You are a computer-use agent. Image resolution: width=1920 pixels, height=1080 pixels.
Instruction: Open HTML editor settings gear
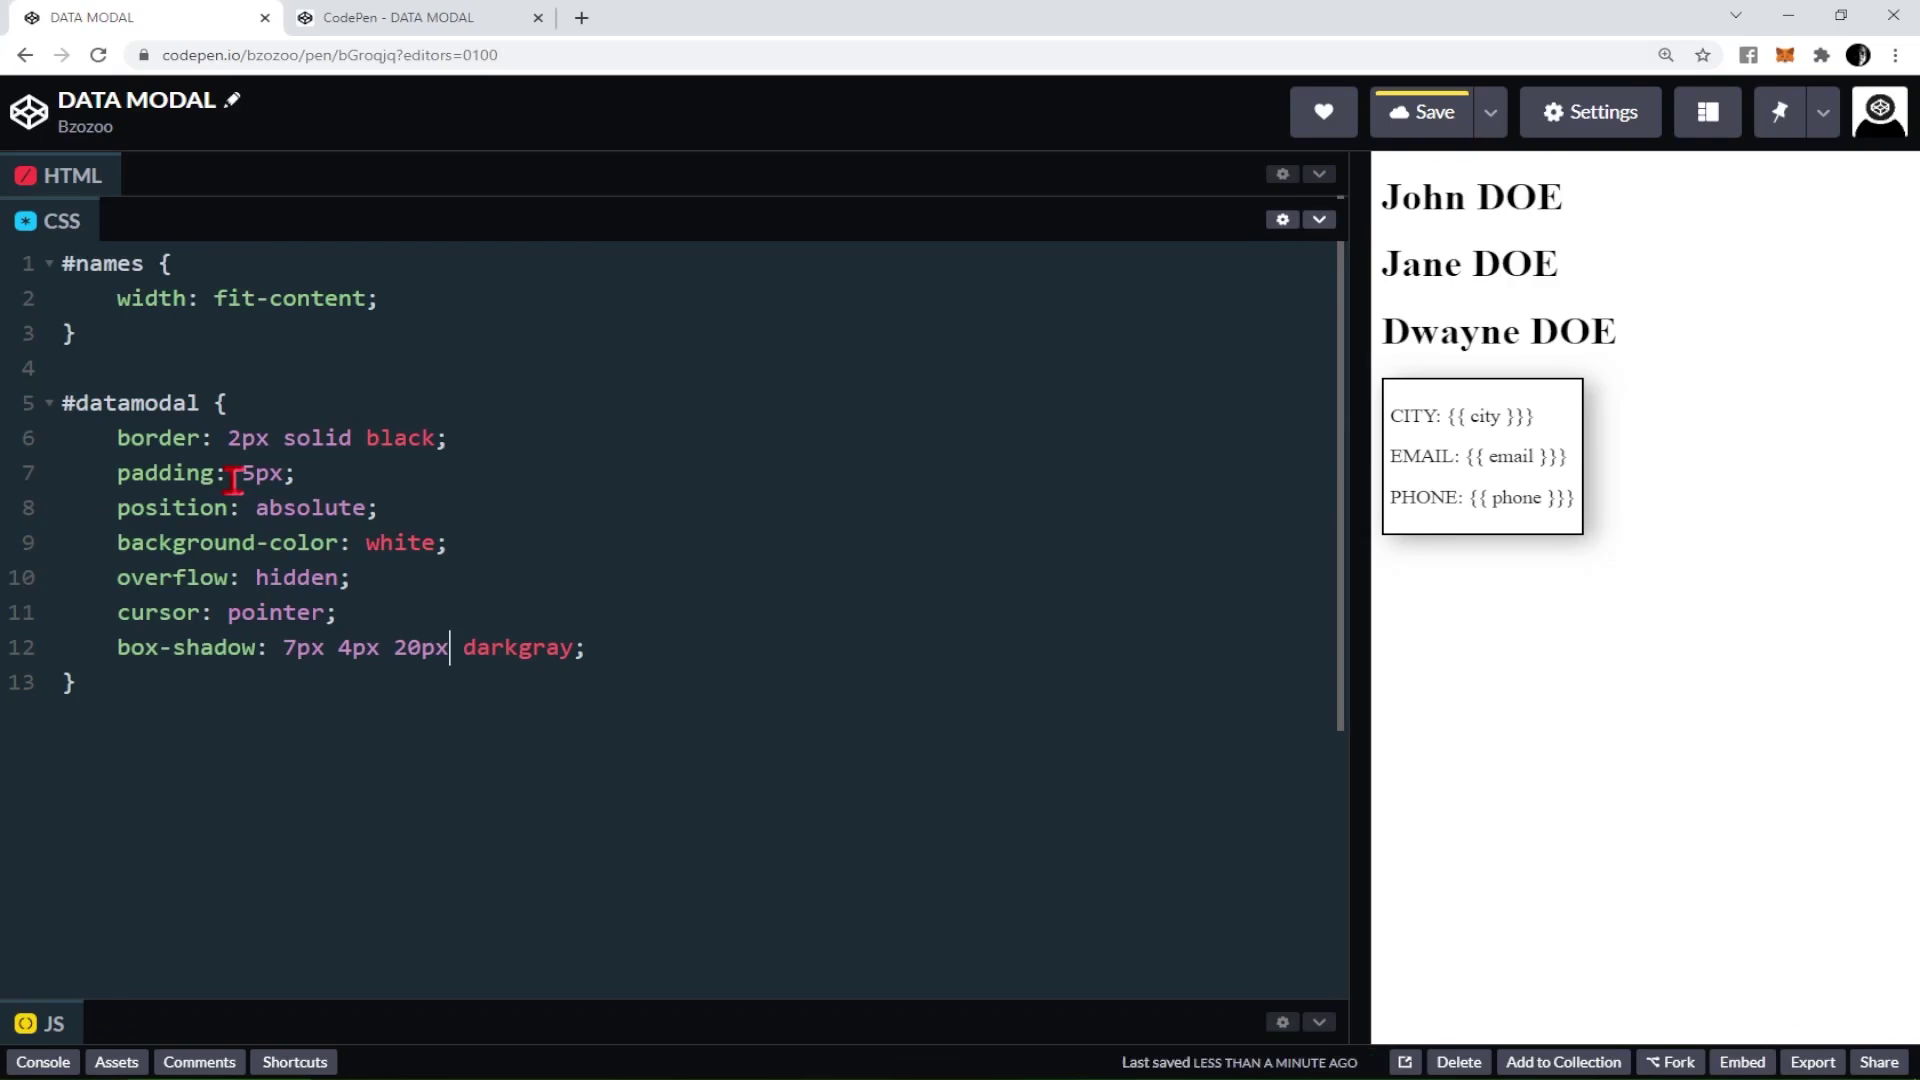coord(1282,174)
